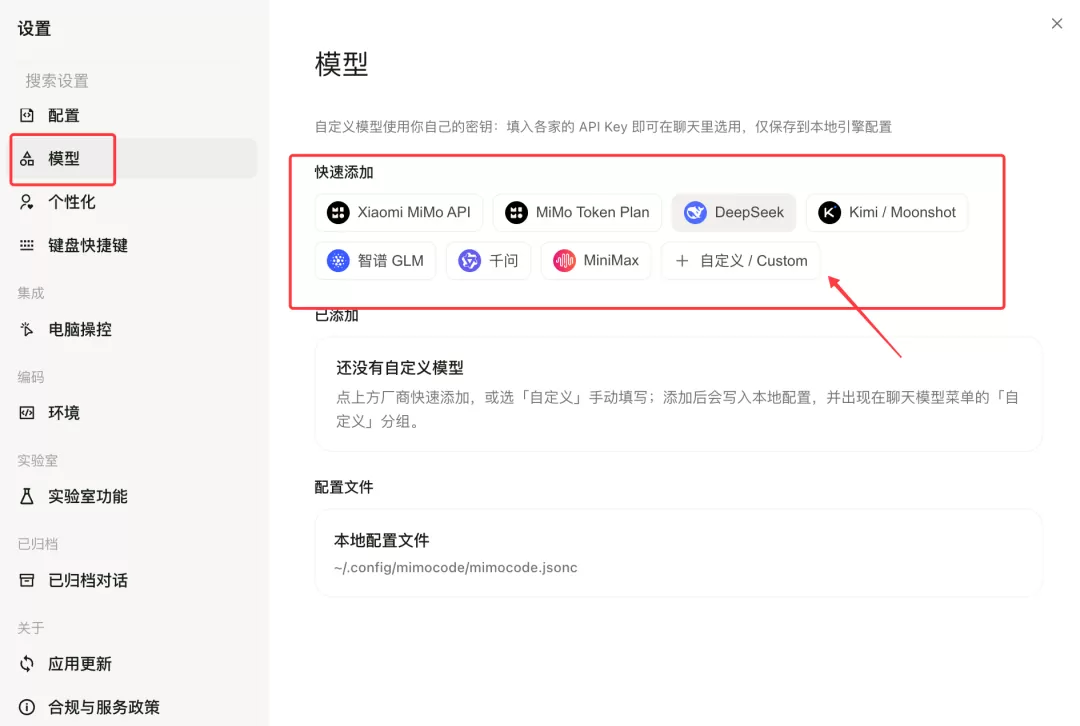Open 键盘快捷键 settings

pyautogui.click(x=134, y=245)
